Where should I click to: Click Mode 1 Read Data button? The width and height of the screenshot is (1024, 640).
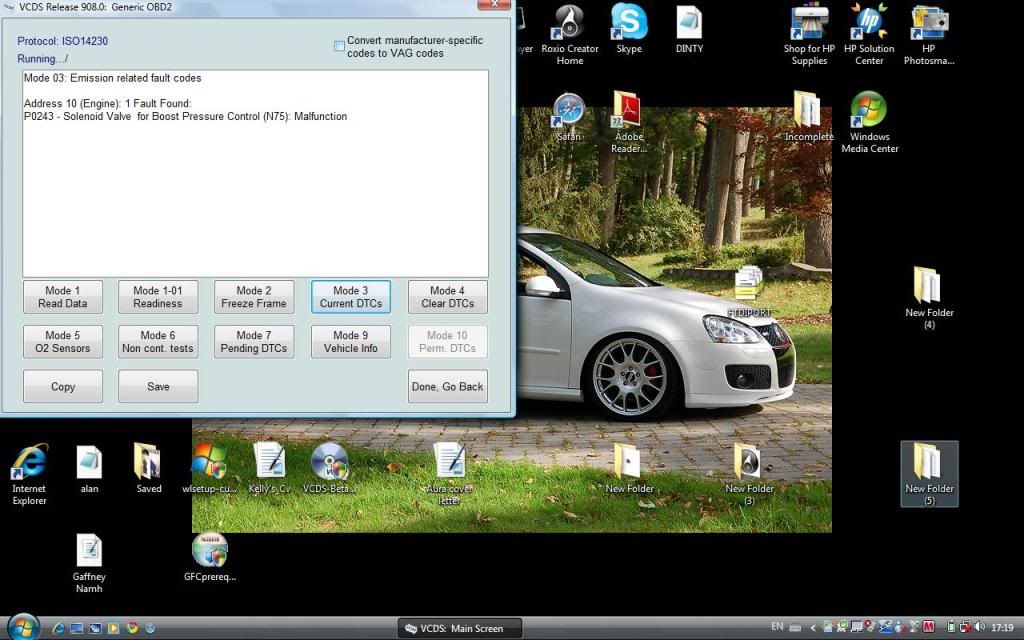tap(63, 296)
